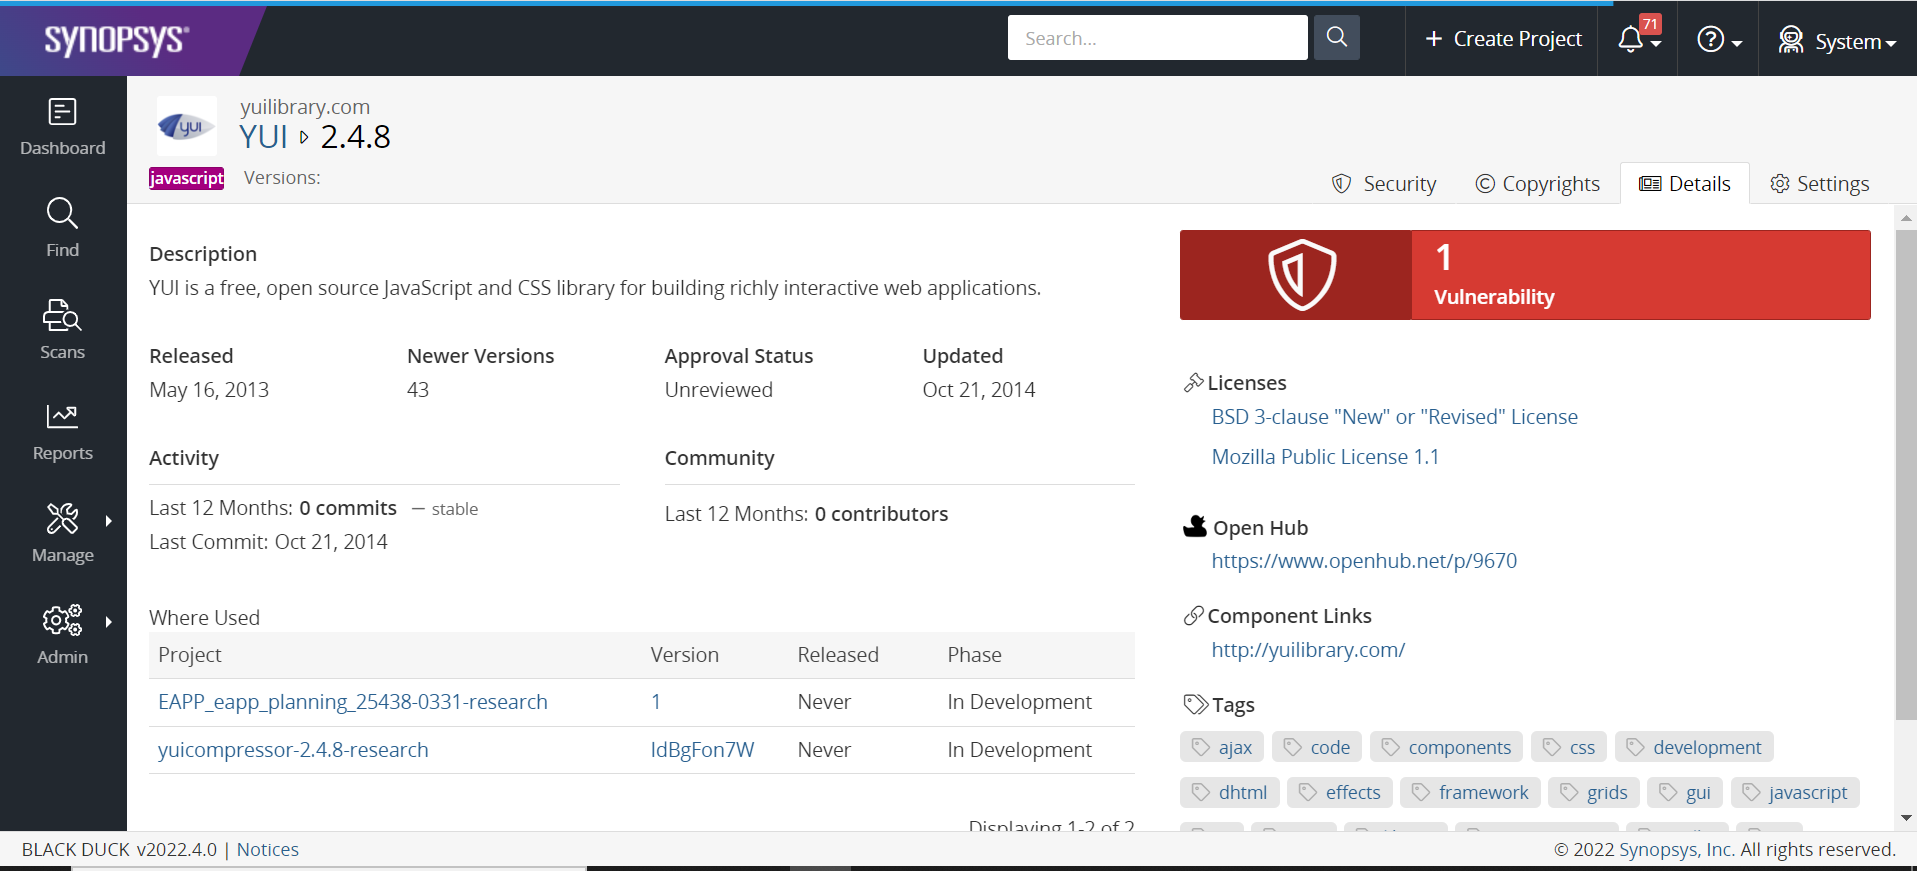Open the Settings tab
1917x871 pixels.
(1820, 184)
